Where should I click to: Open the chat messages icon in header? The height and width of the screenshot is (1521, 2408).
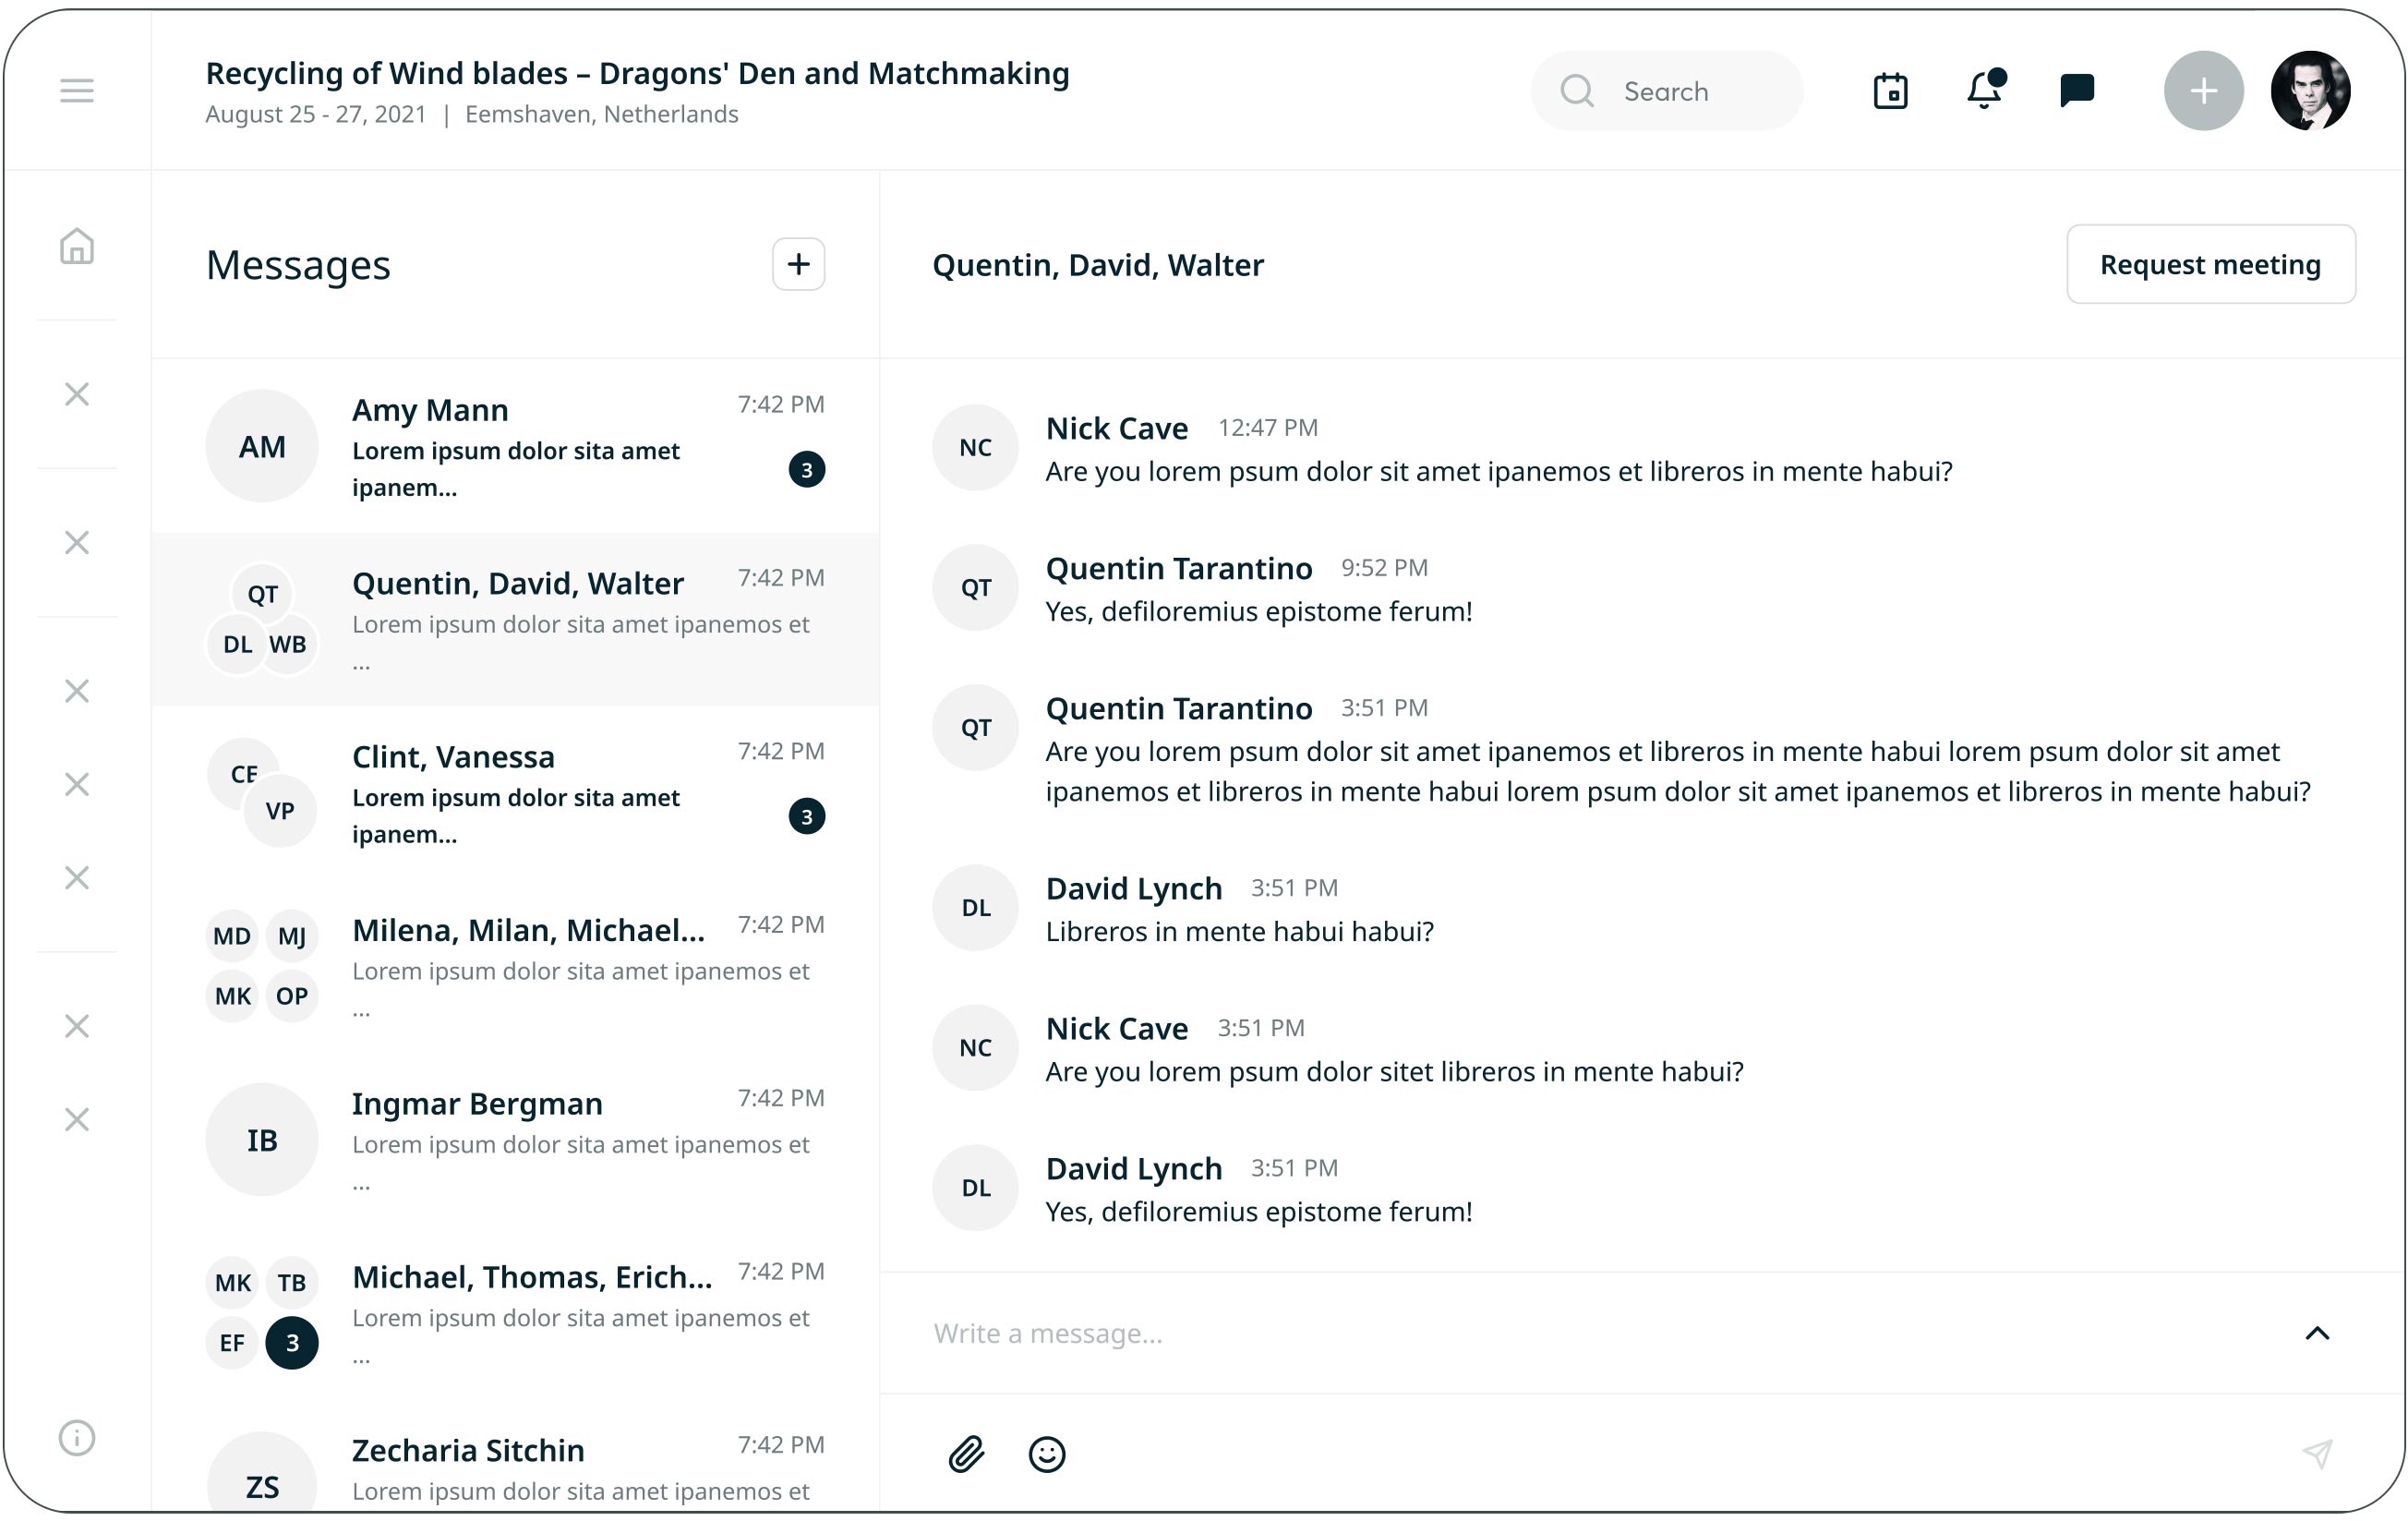[x=2077, y=91]
